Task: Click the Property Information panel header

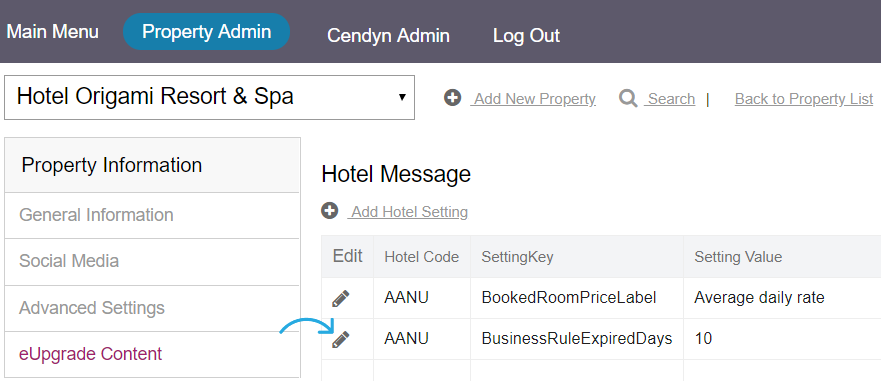Action: pos(152,165)
